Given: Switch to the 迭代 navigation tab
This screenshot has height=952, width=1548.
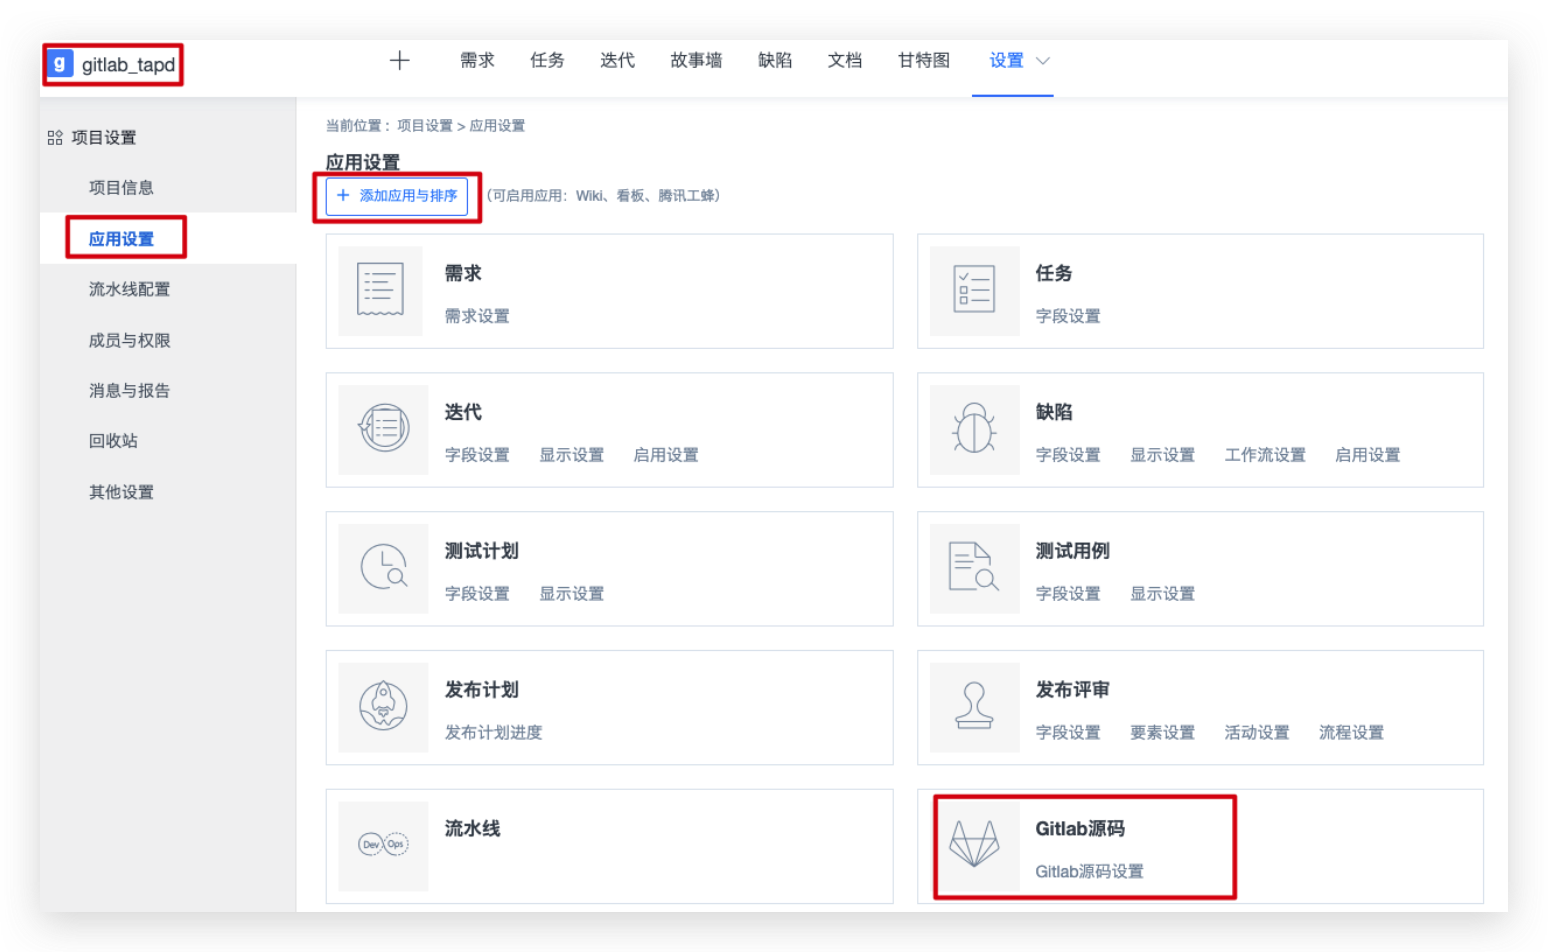Looking at the screenshot, I should tap(617, 61).
